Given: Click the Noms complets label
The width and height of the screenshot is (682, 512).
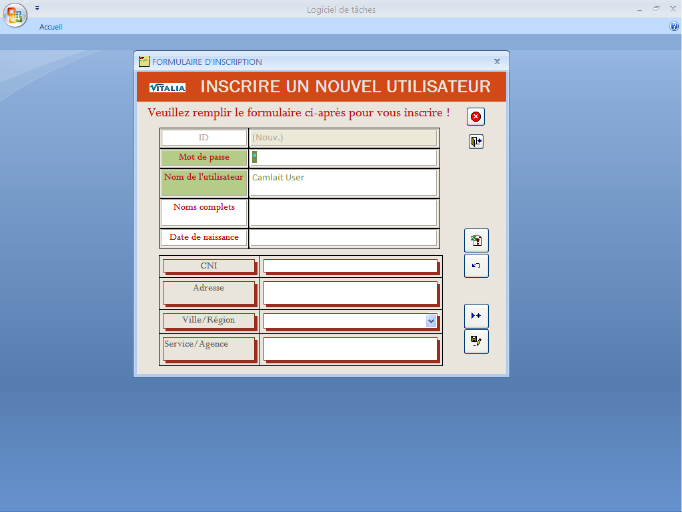Looking at the screenshot, I should tap(204, 213).
